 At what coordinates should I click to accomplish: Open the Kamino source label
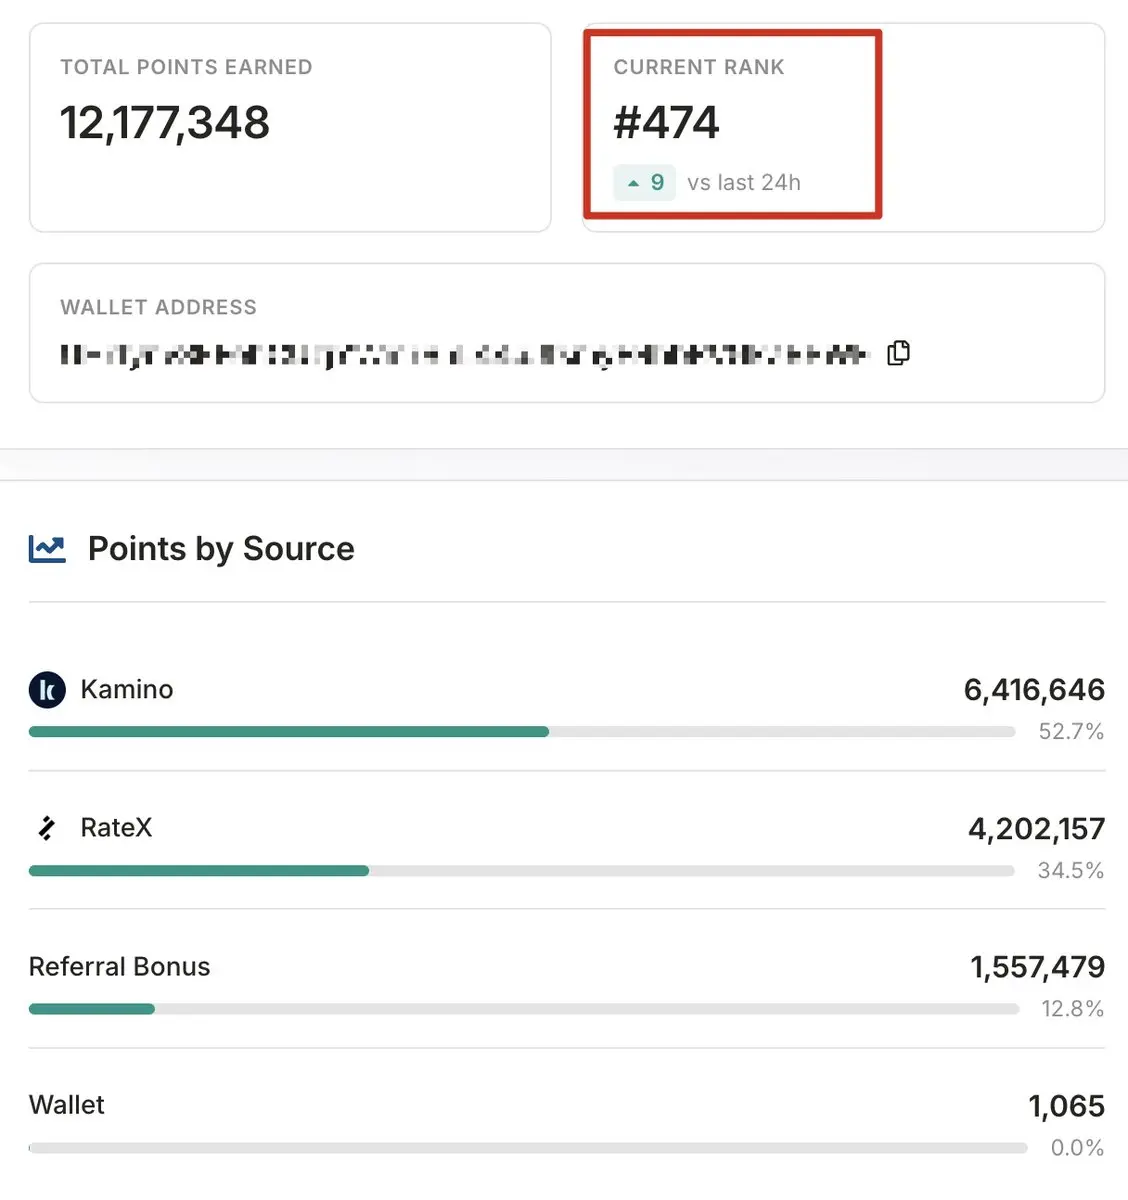(127, 690)
